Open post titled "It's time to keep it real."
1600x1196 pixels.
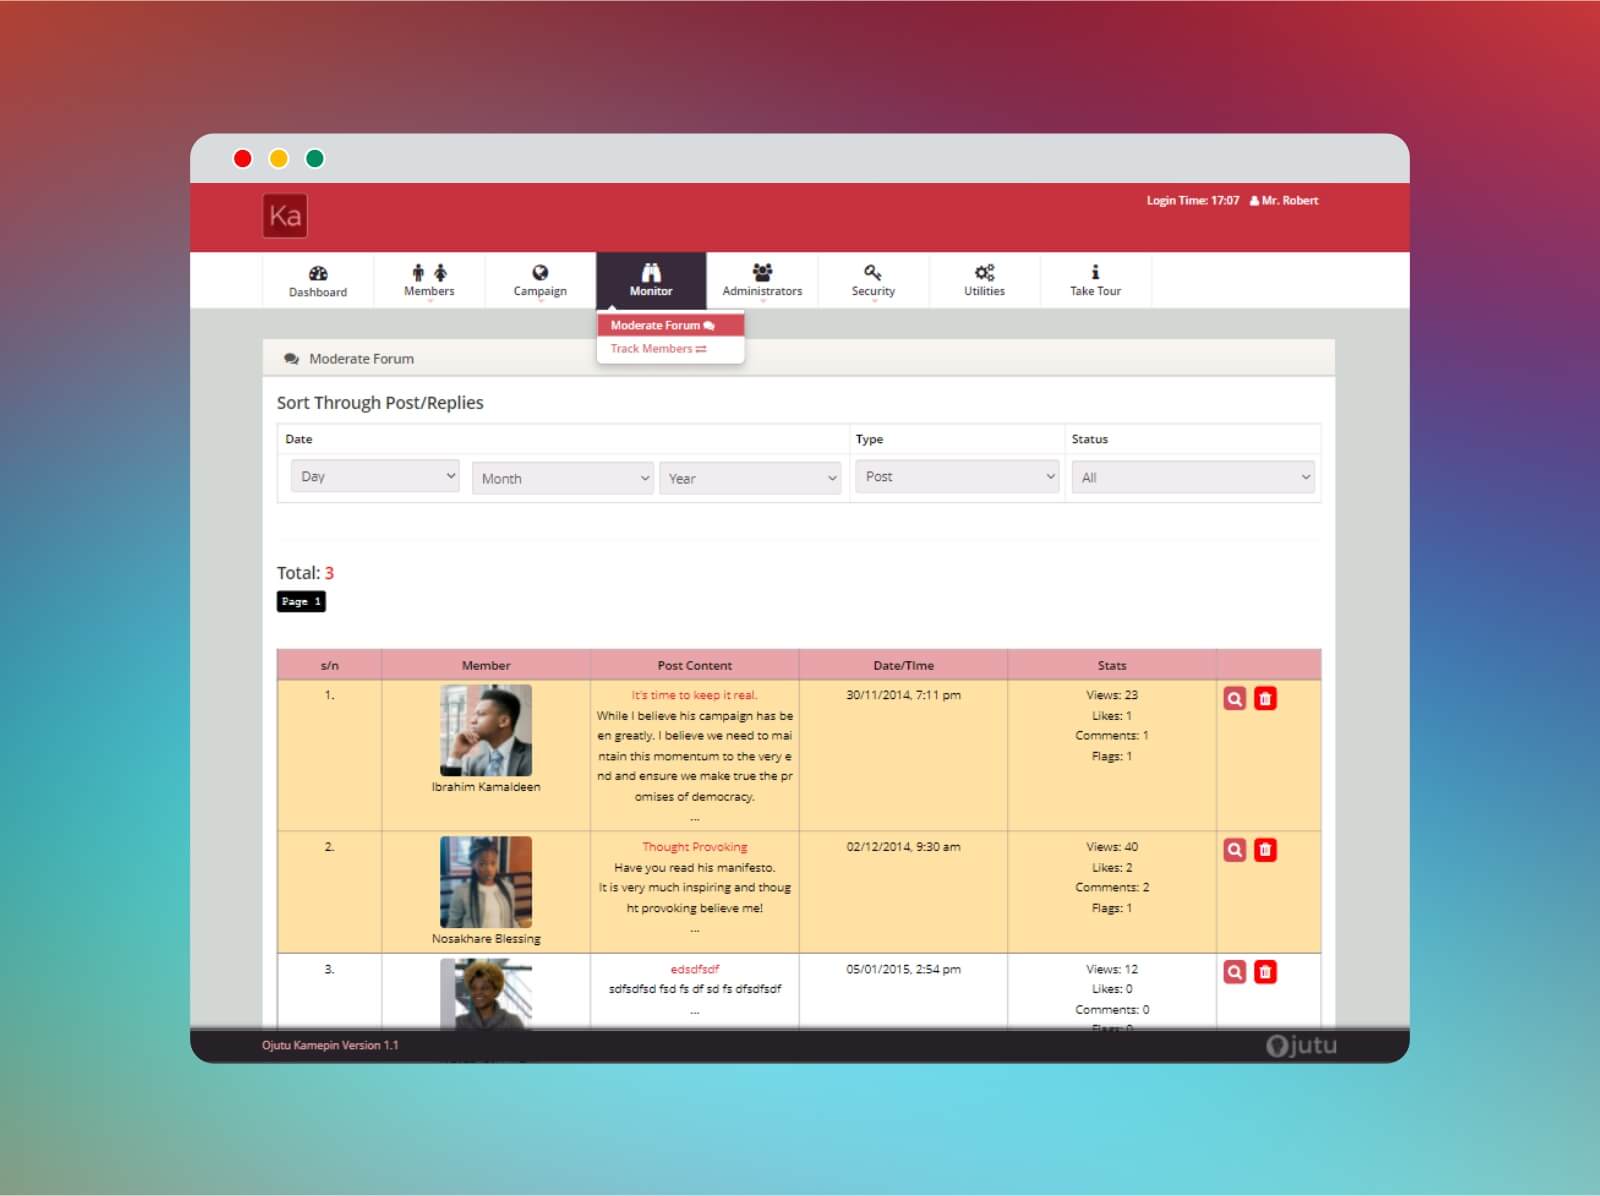[x=694, y=695]
